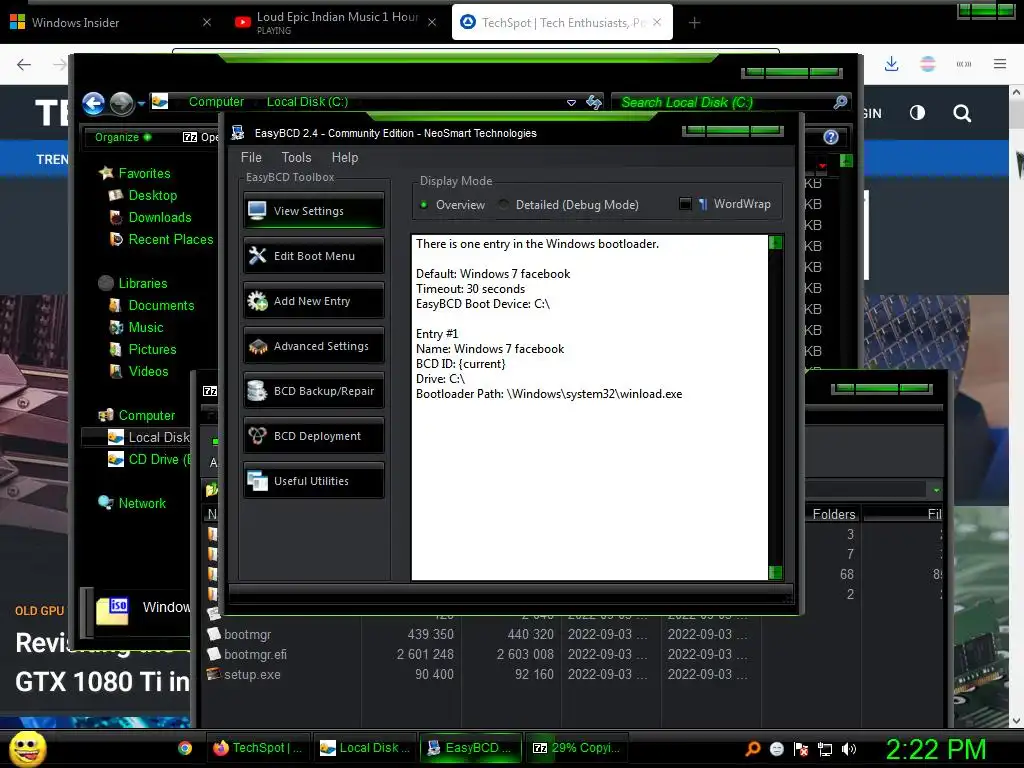Enable the WordWrap checkbox

[685, 204]
